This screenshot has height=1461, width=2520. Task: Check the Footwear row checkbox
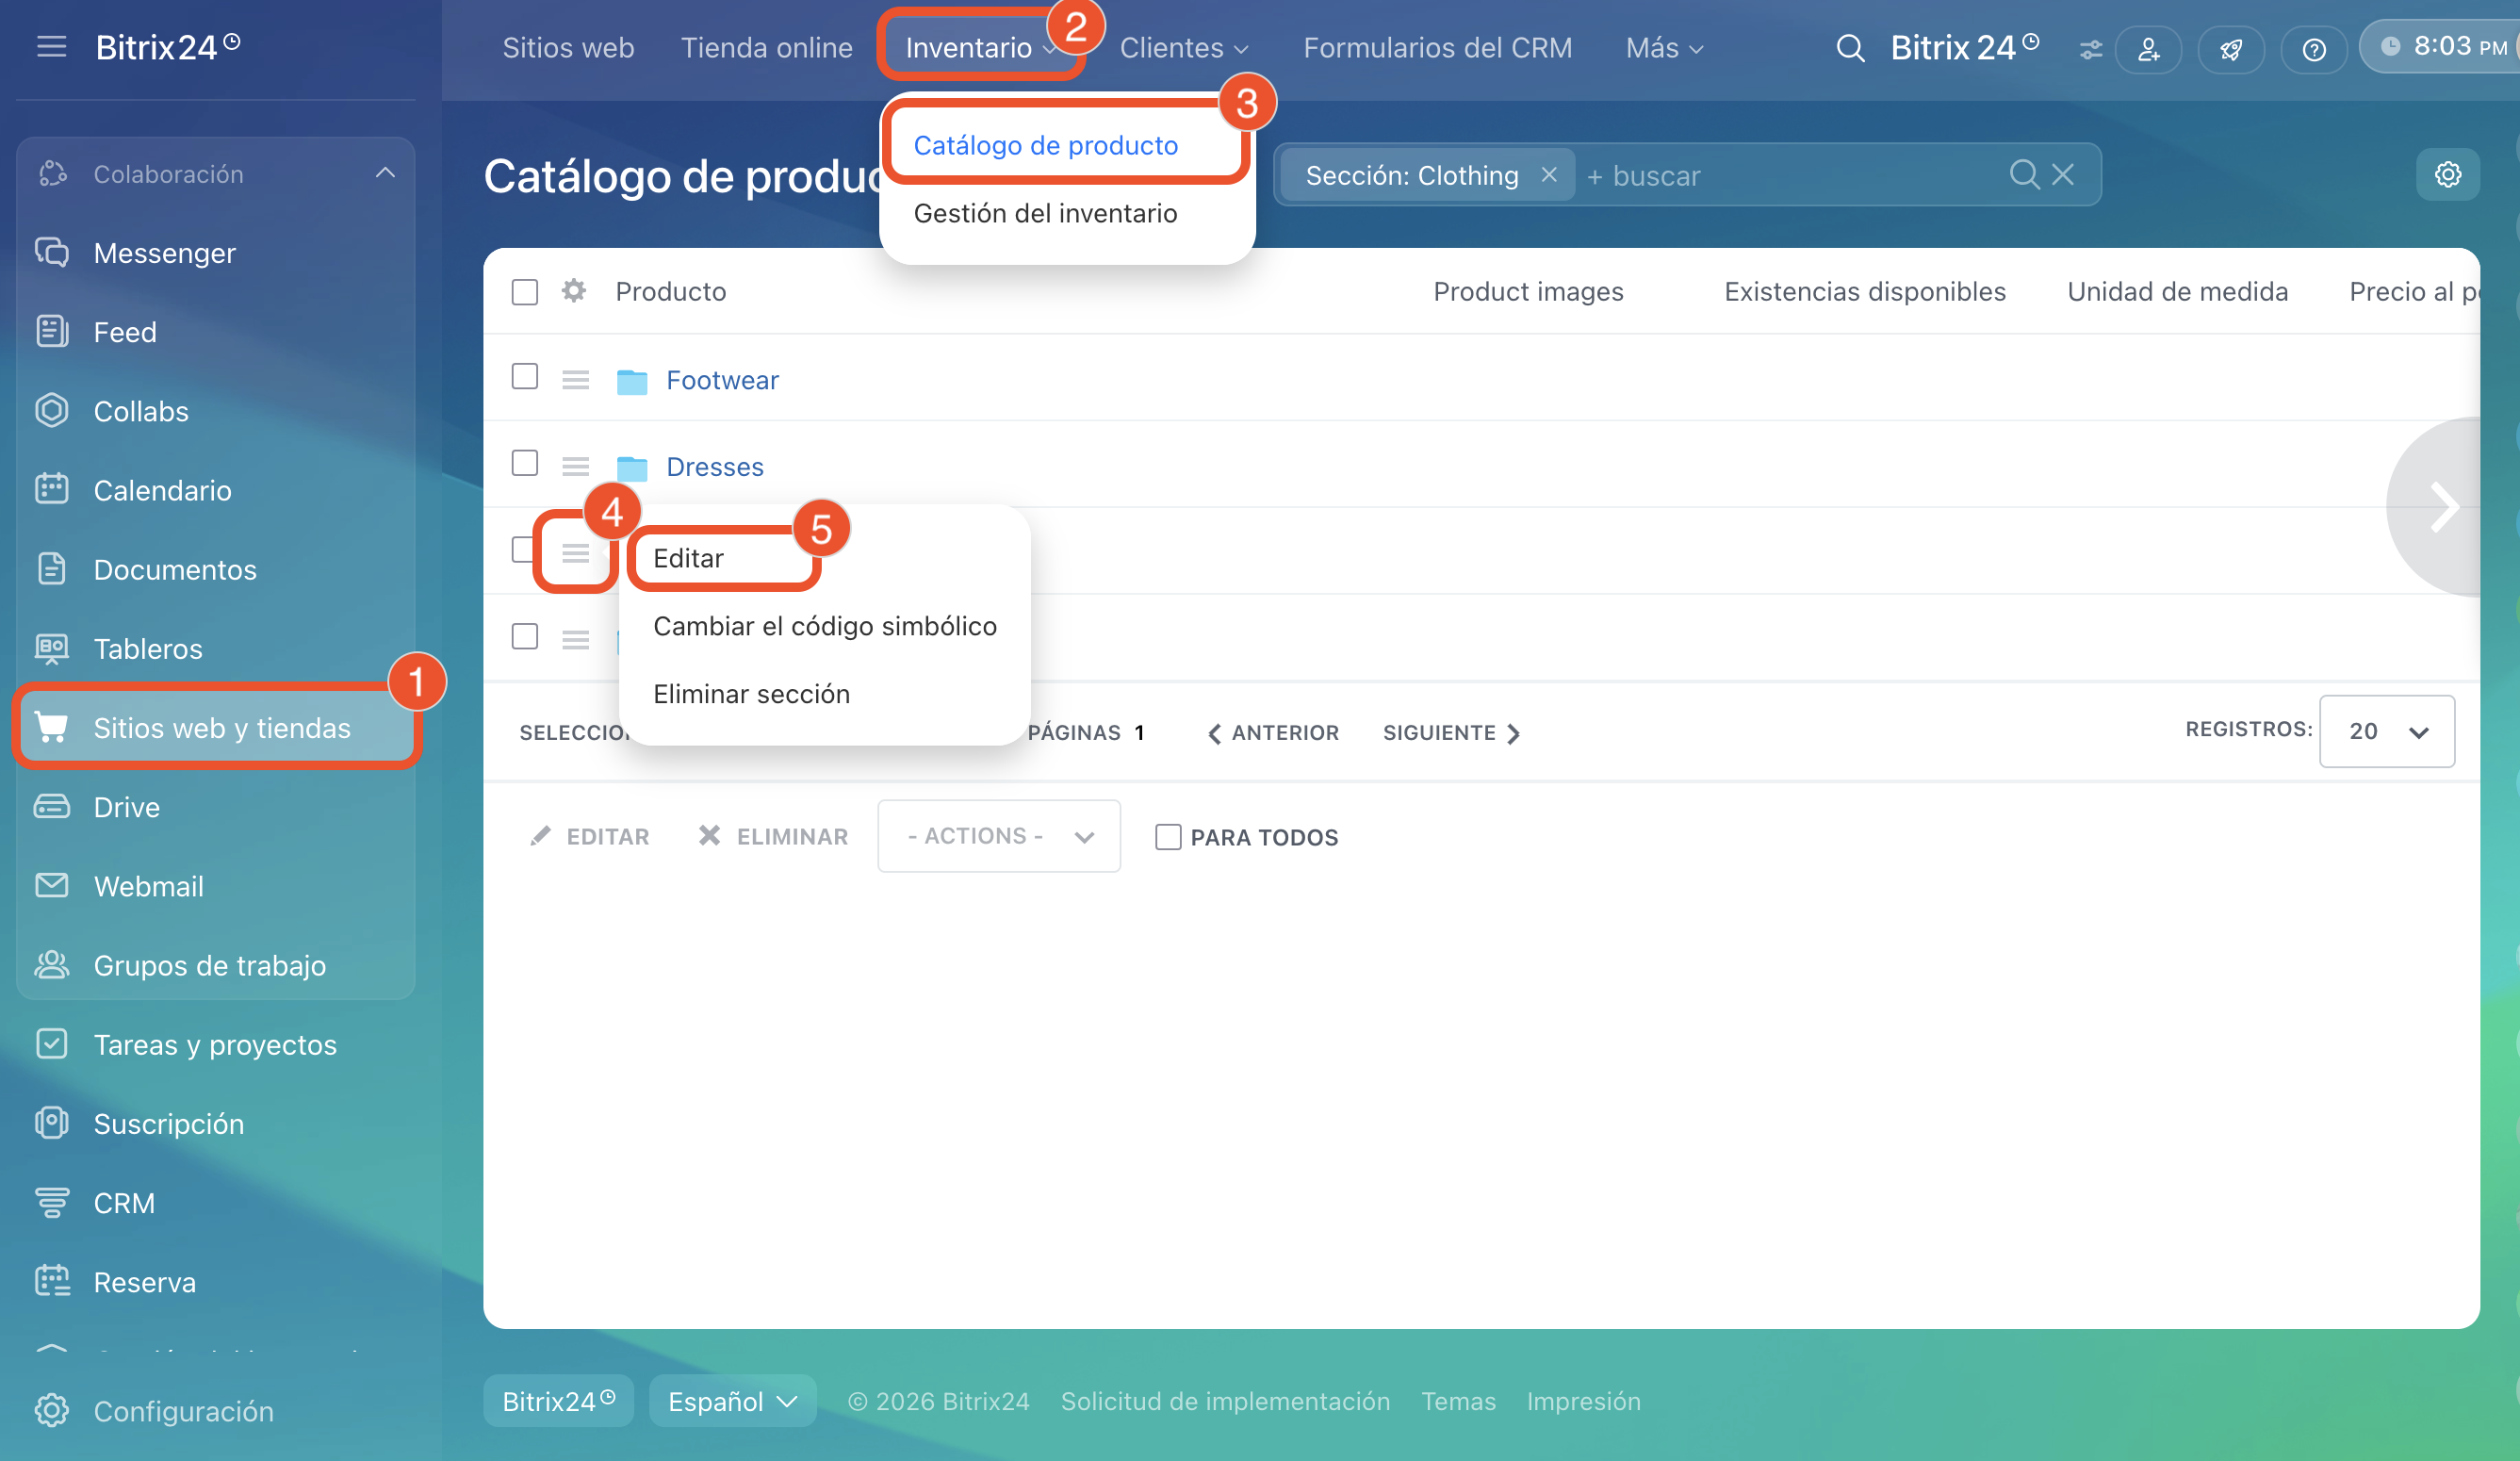point(524,377)
